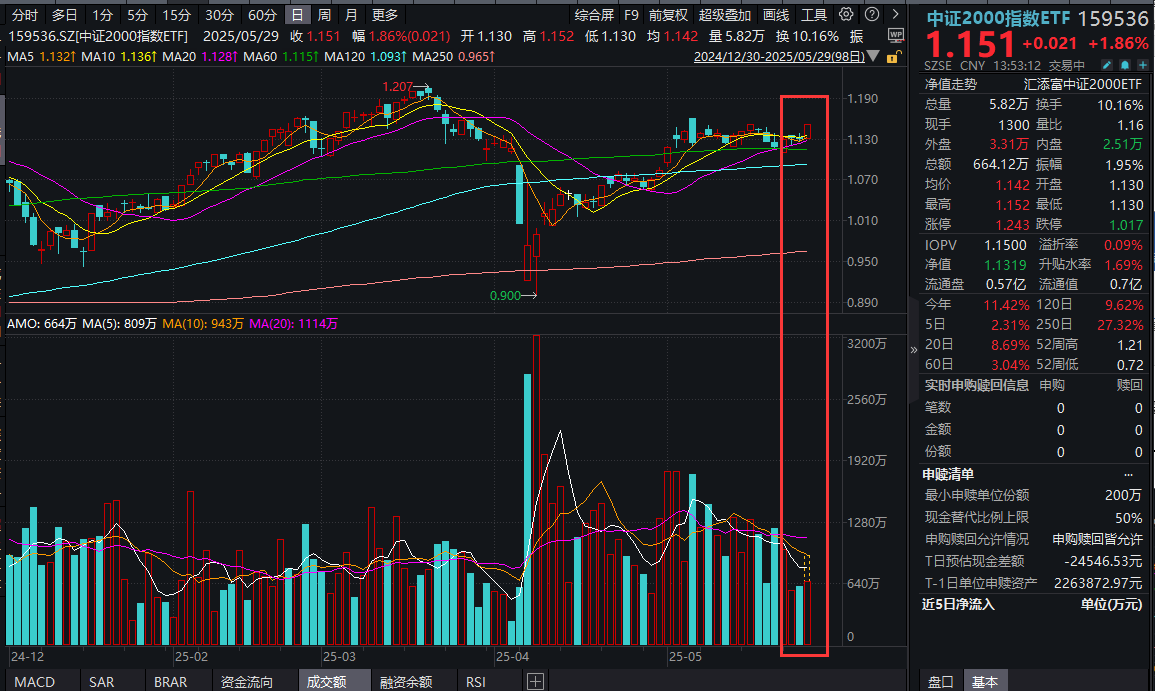This screenshot has width=1155, height=691.
Task: Set a price alert via the bell icon
Action: (1124, 65)
